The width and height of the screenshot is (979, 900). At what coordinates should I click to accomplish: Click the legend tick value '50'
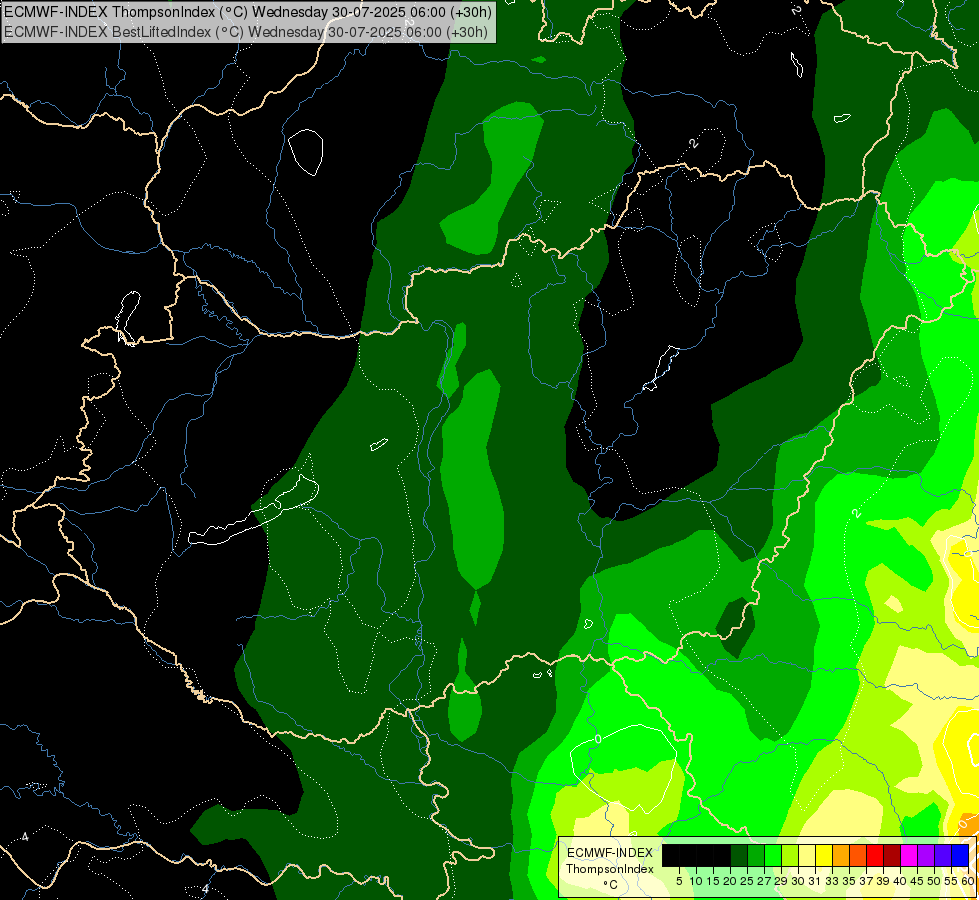tap(935, 881)
